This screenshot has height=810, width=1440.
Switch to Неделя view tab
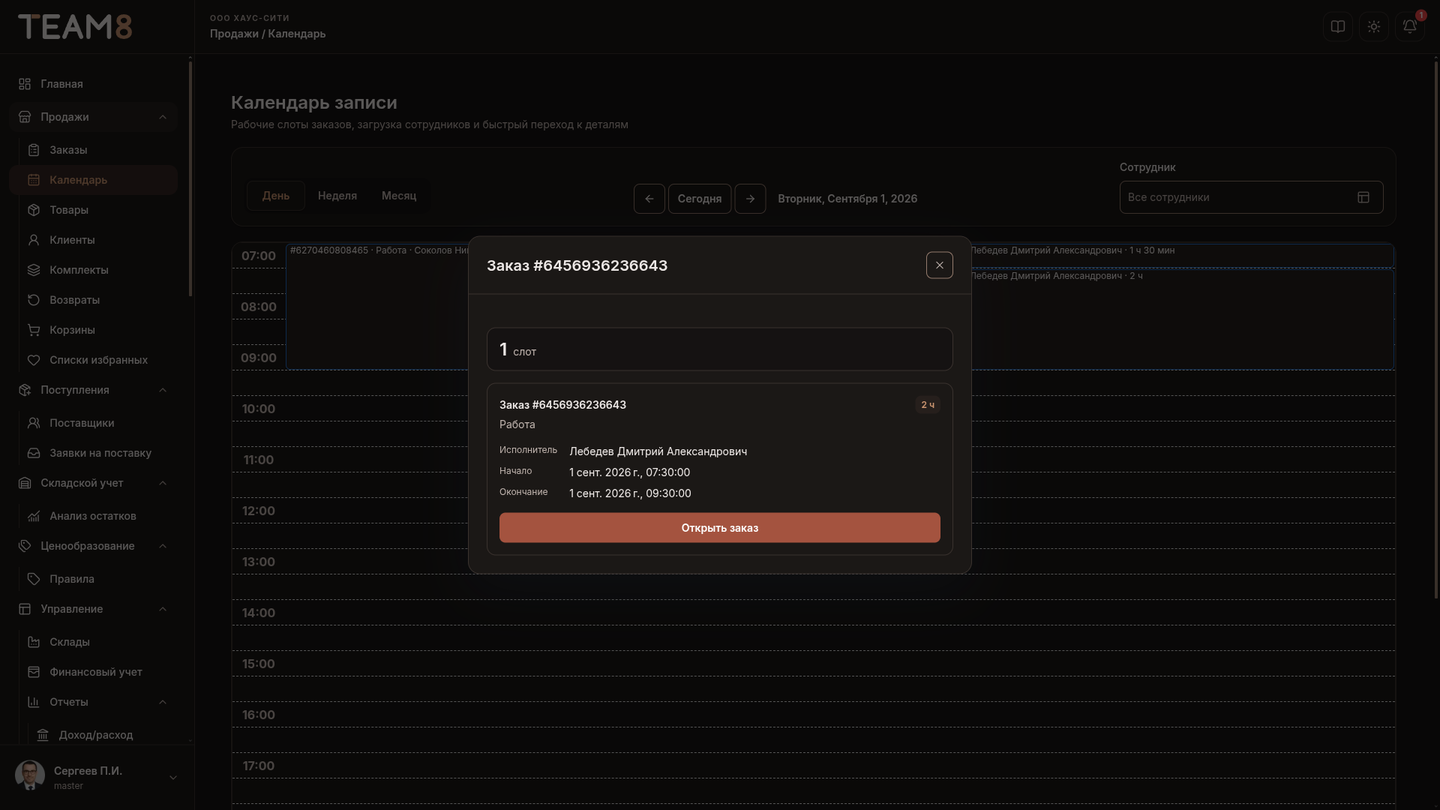point(337,196)
